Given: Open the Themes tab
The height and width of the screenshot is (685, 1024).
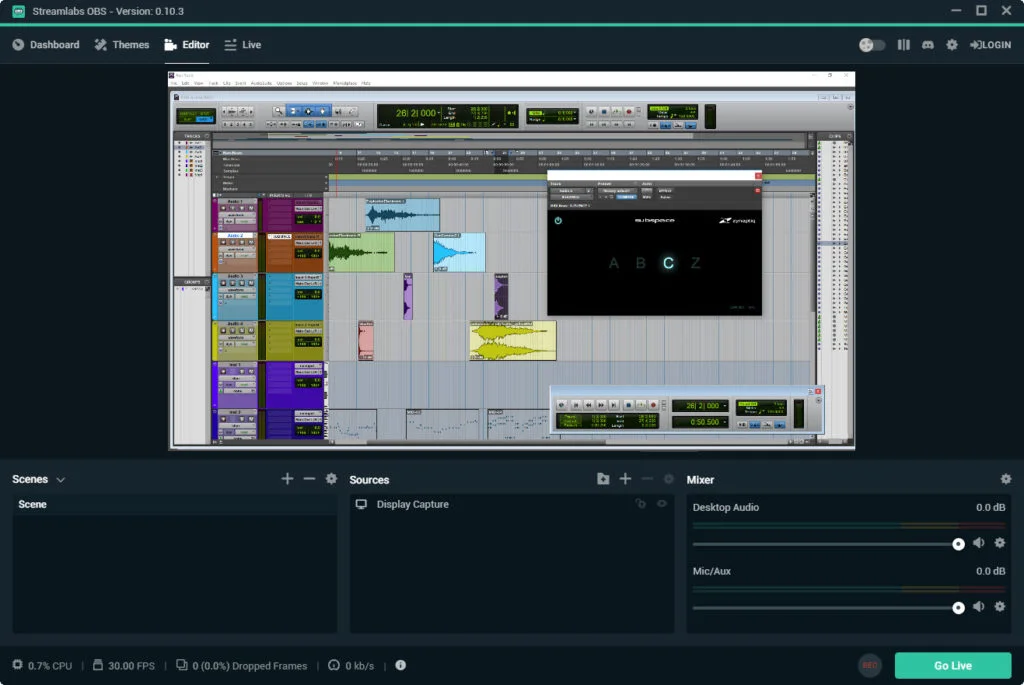Looking at the screenshot, I should click(x=121, y=44).
